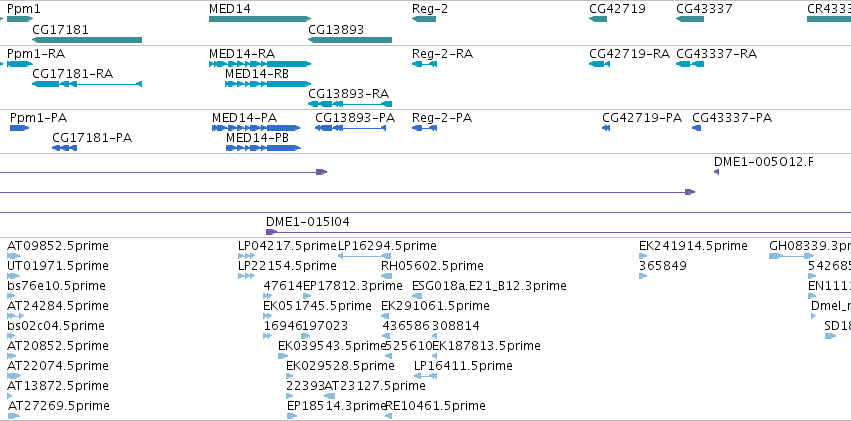Click the RE10461.5prime EST label

(x=435, y=405)
